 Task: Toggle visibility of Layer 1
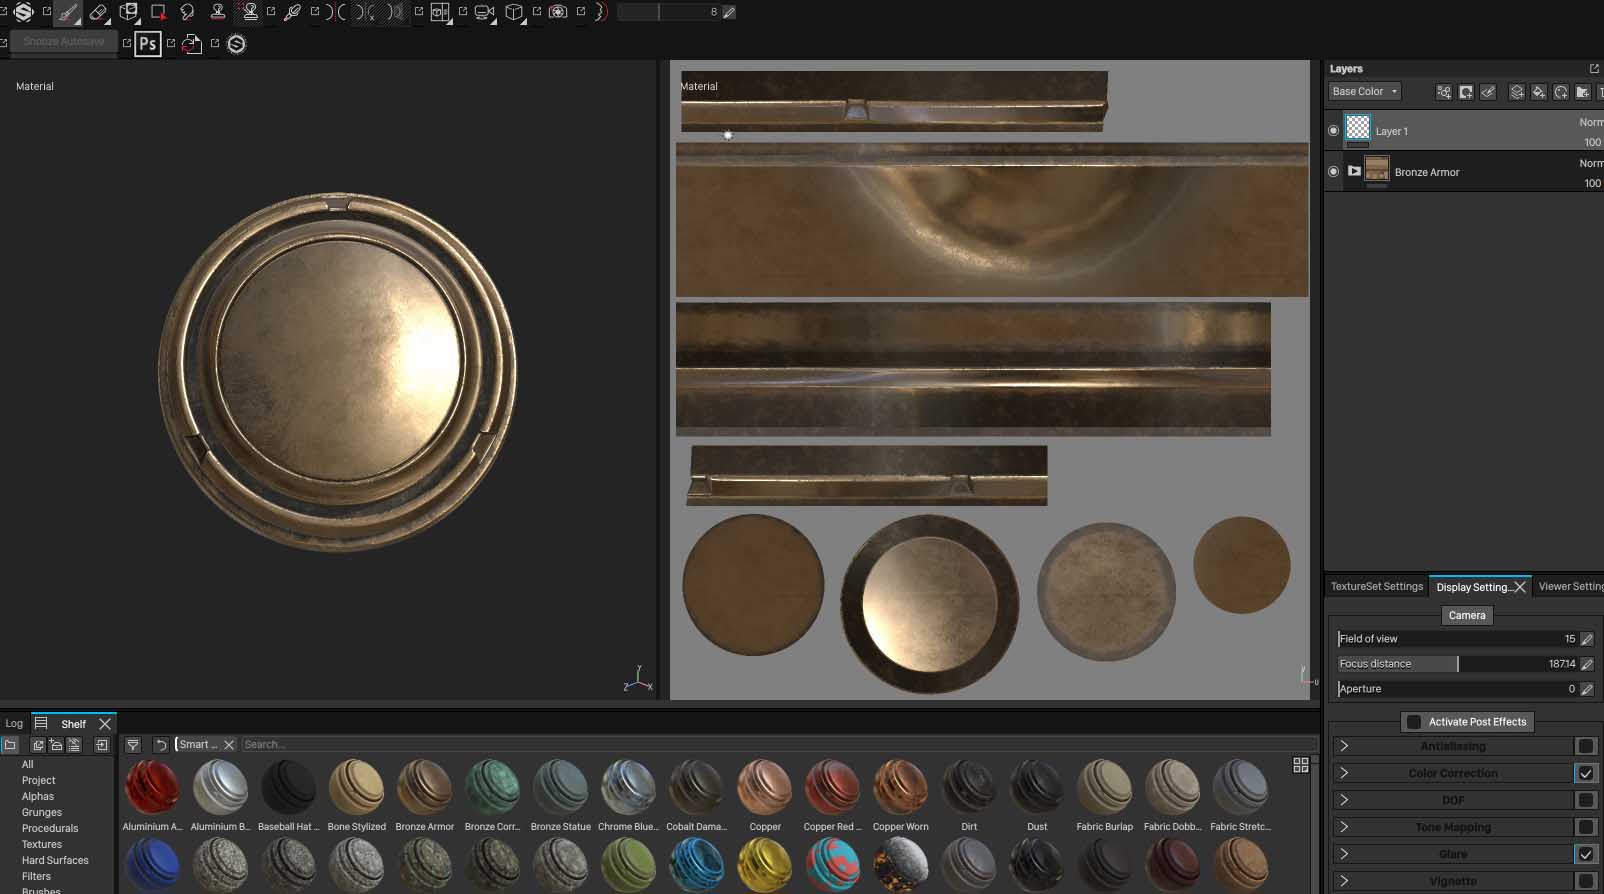(x=1333, y=131)
